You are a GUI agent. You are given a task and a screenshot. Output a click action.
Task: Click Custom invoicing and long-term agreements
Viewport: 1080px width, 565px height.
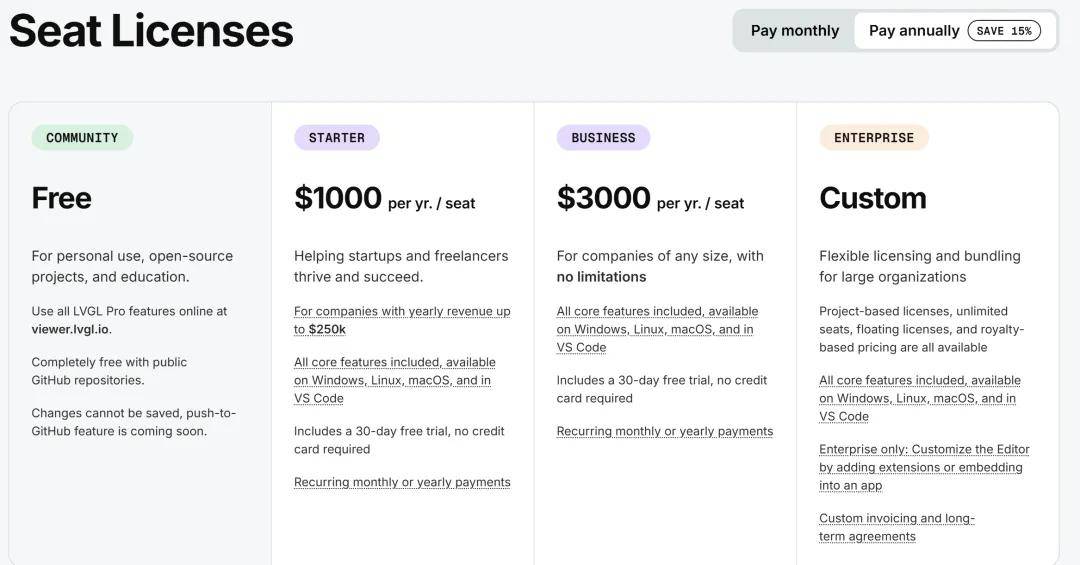pyautogui.click(x=896, y=527)
